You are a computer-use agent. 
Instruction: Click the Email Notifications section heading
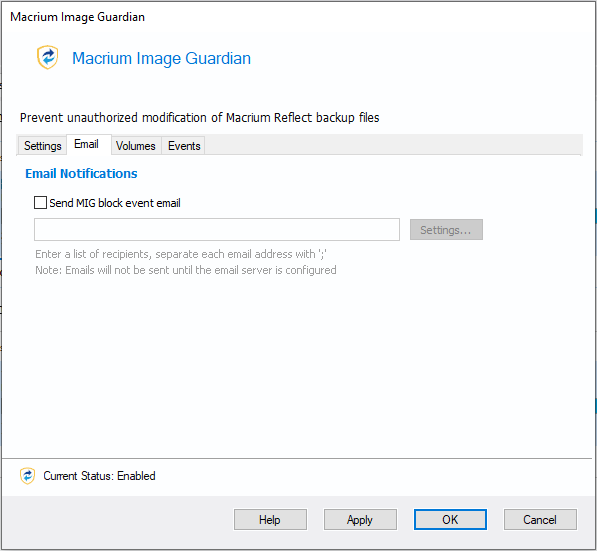pos(81,174)
